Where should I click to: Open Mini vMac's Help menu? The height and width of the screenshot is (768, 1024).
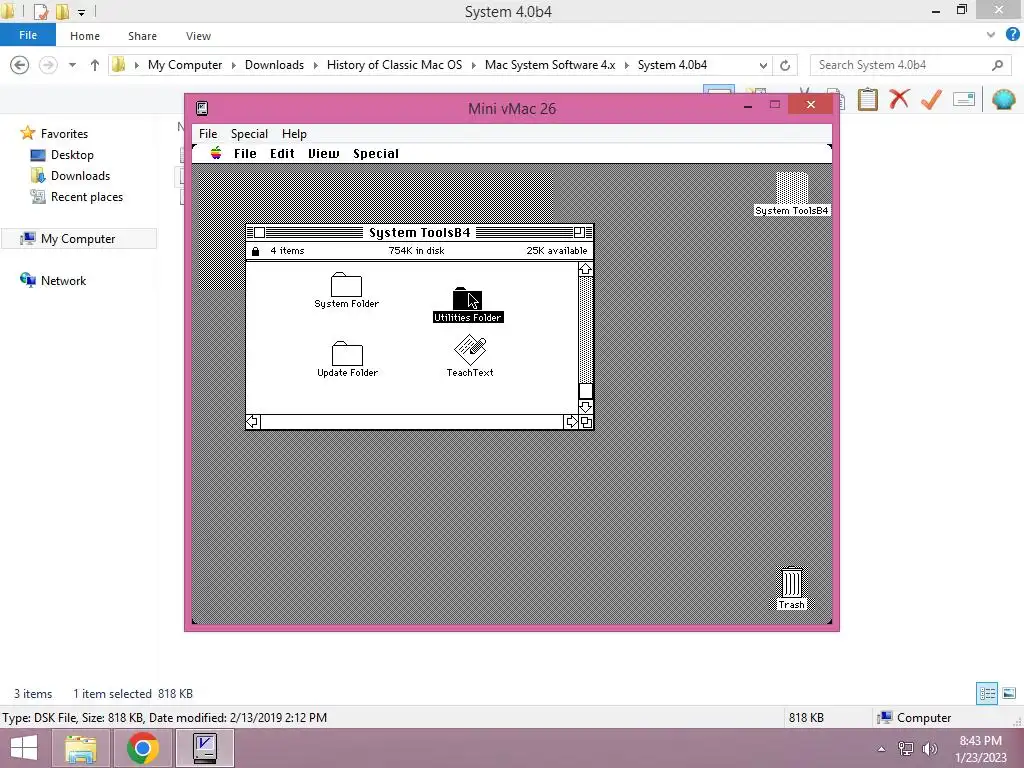pos(294,133)
